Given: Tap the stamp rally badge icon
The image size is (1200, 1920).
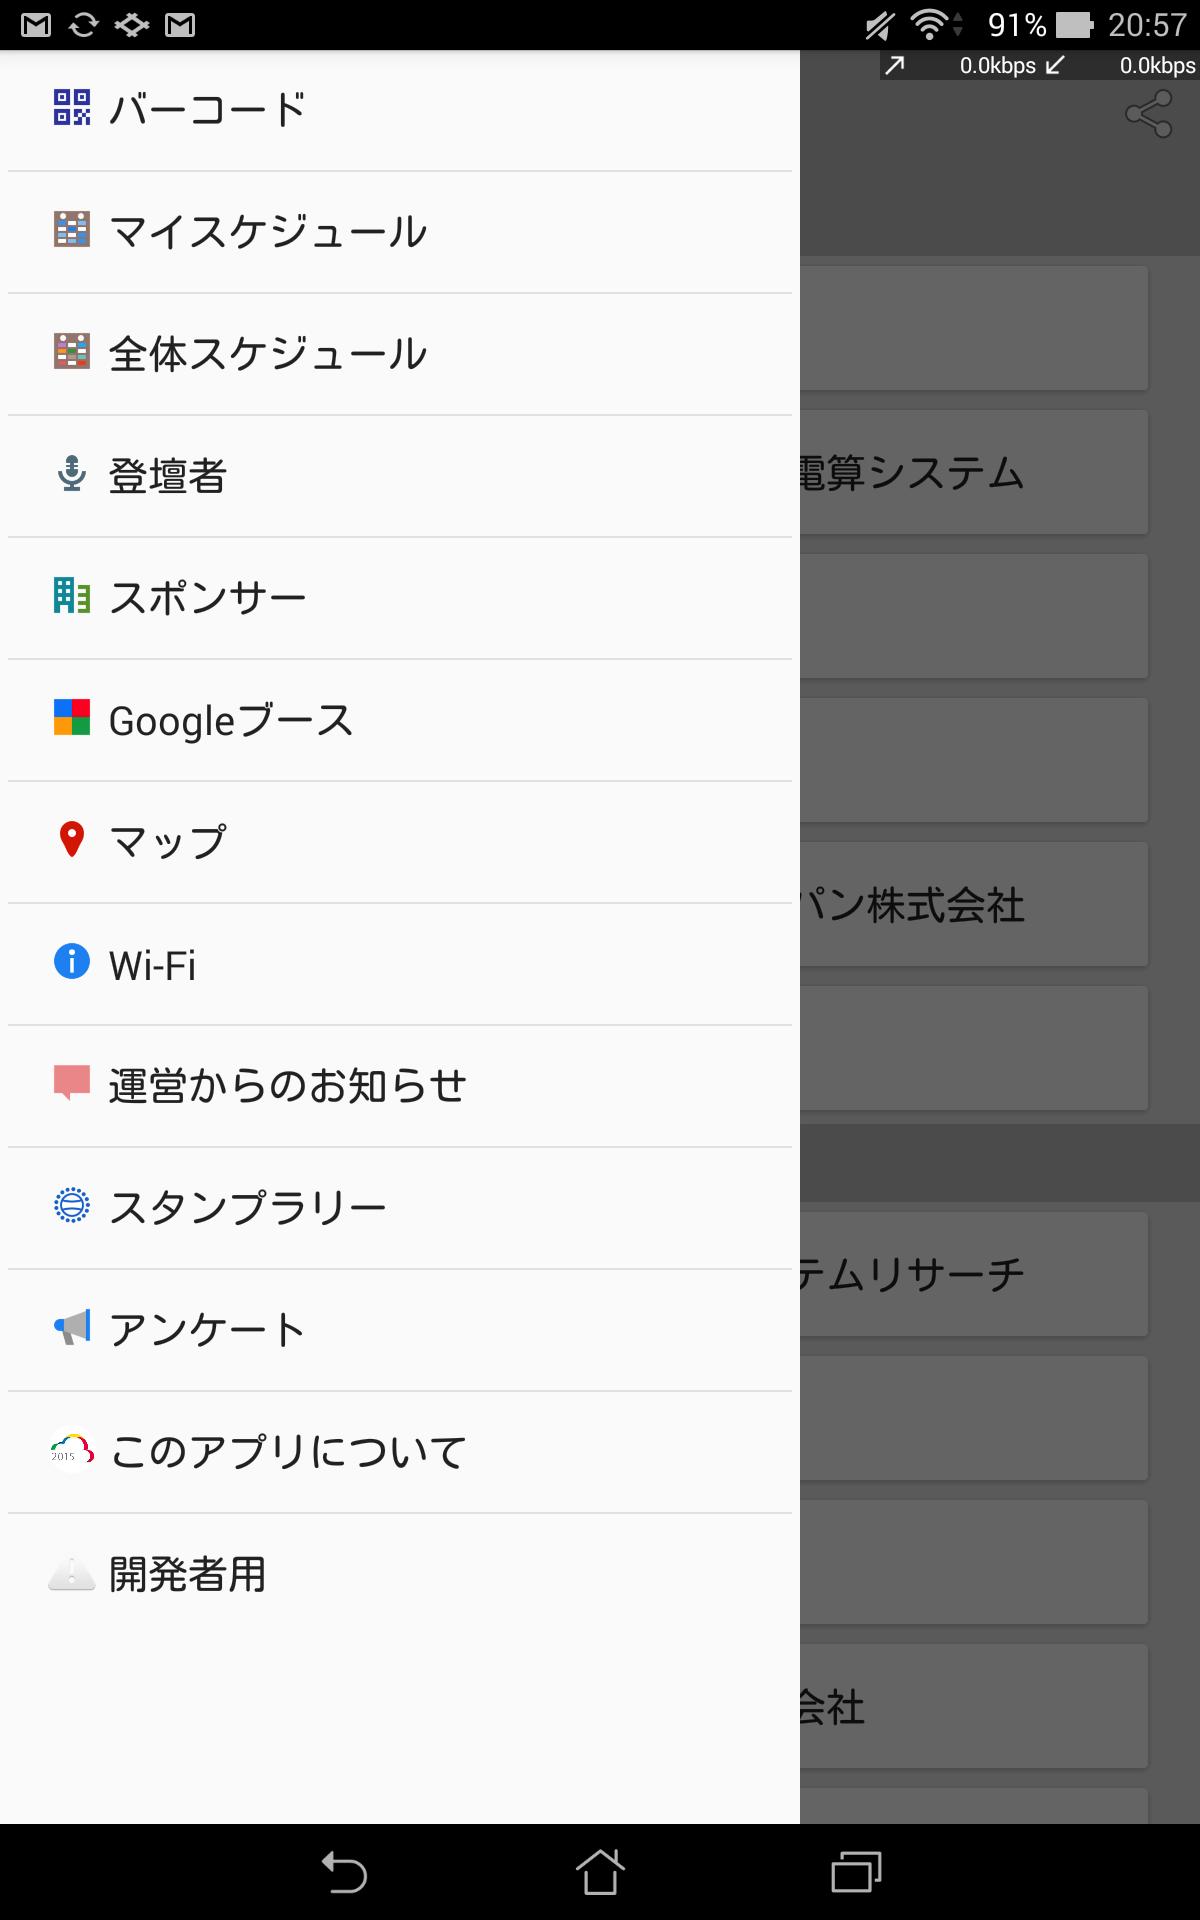Looking at the screenshot, I should 72,1206.
